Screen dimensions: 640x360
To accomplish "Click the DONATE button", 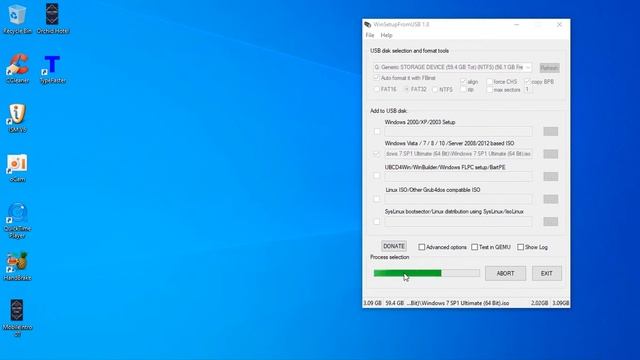I will coord(393,246).
